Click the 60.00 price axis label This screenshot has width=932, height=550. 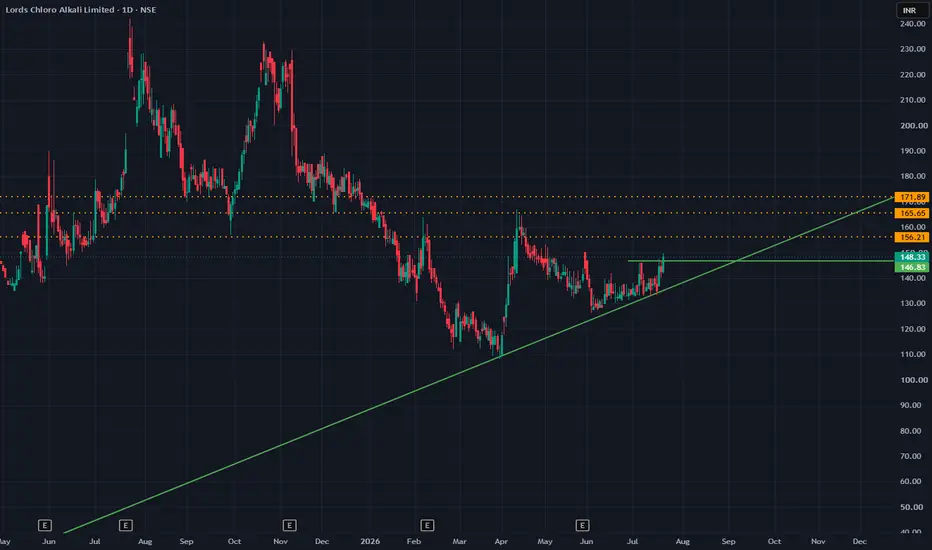coord(913,481)
